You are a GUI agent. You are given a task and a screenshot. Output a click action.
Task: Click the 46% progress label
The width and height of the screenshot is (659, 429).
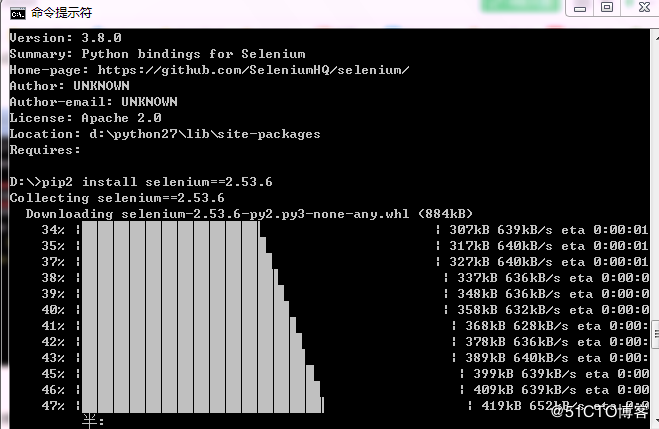[x=53, y=390]
